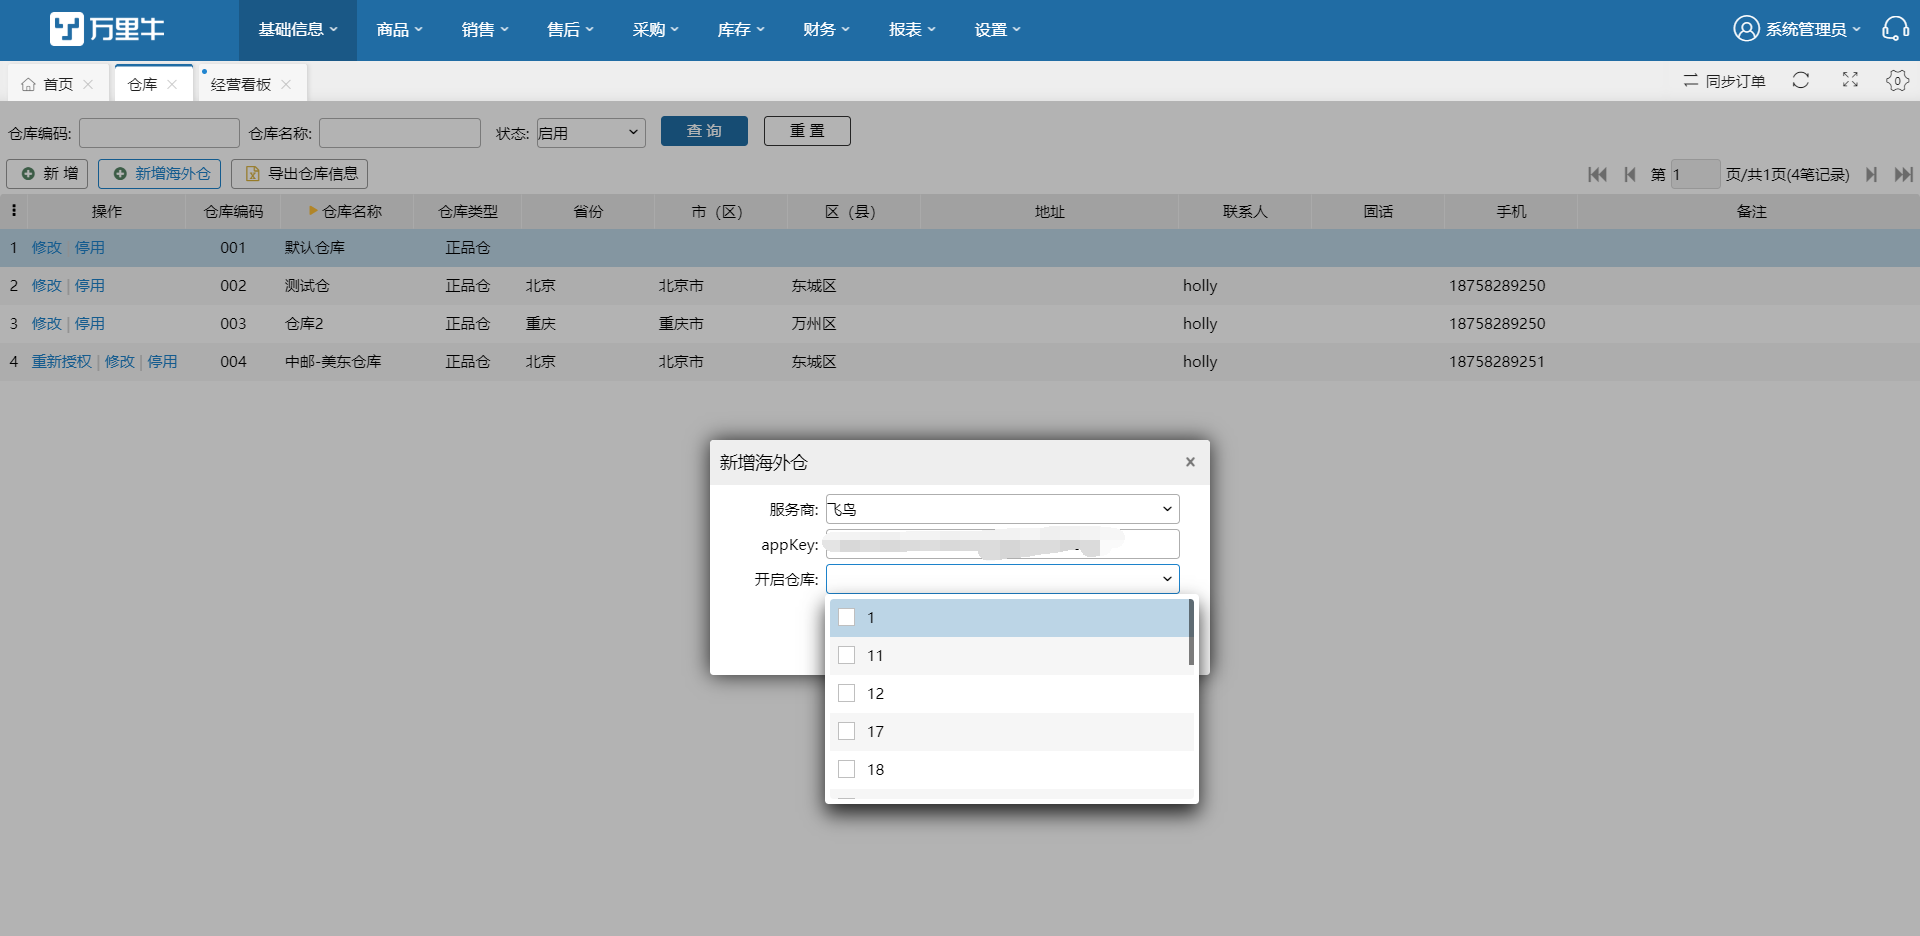Open the 状态 status dropdown

[x=591, y=132]
